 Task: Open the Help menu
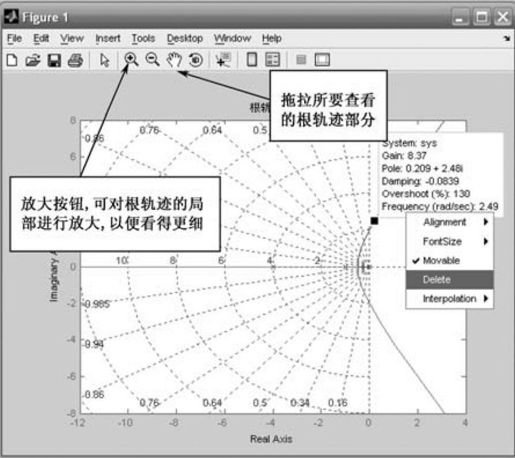[272, 38]
